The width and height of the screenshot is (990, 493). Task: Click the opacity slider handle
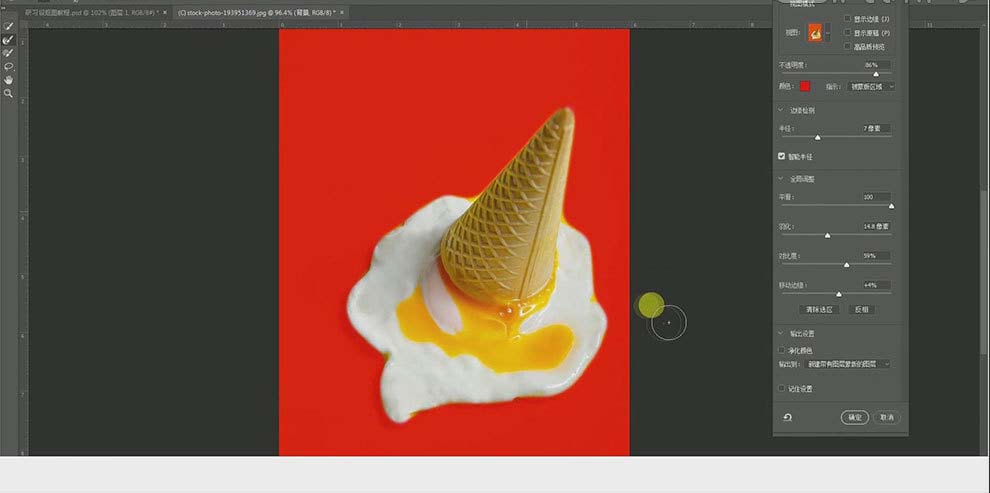[x=876, y=74]
